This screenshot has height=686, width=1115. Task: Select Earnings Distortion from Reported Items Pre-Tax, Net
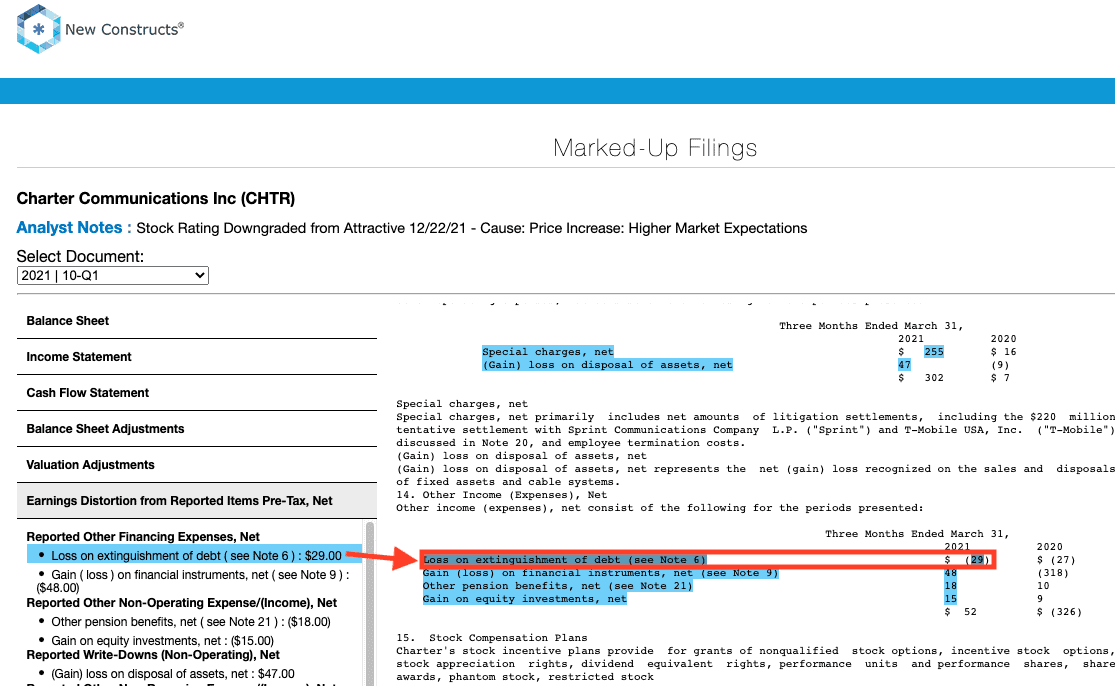pyautogui.click(x=197, y=500)
